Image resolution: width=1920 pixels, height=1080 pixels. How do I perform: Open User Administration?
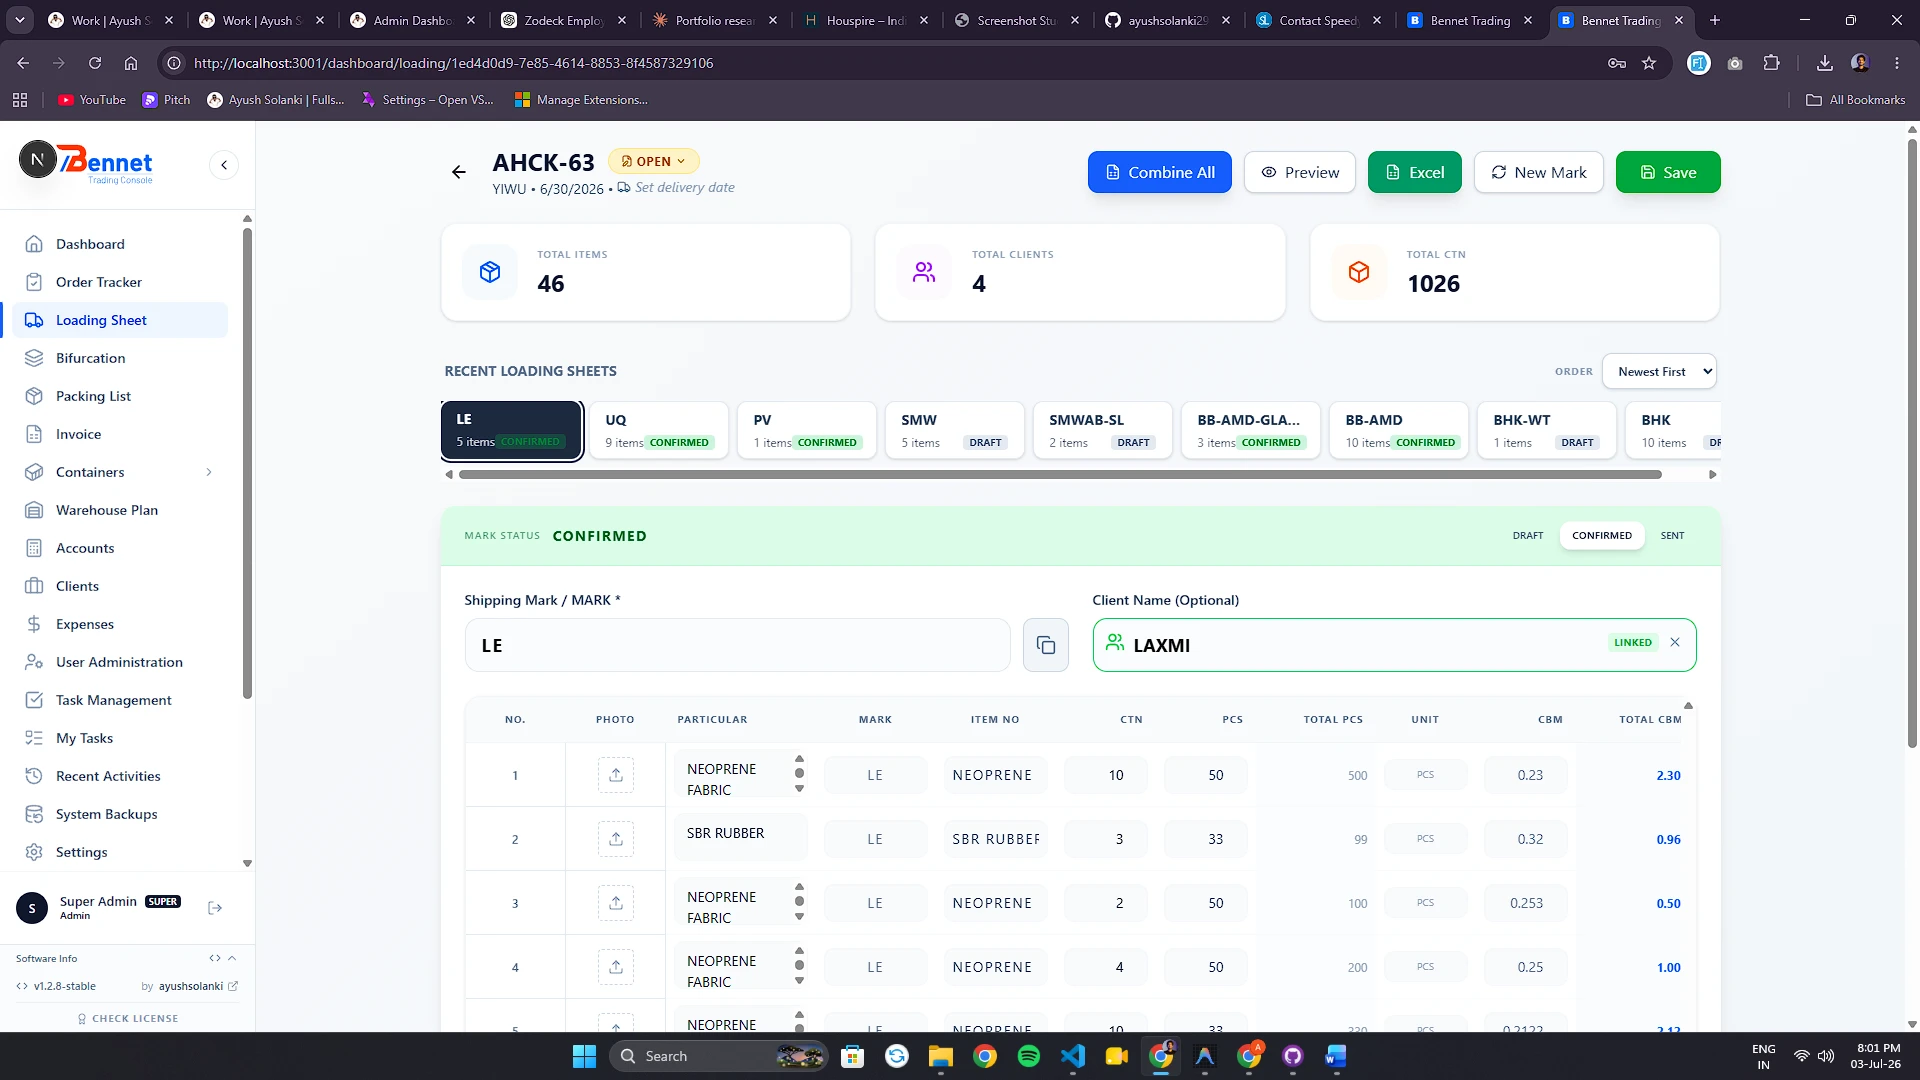pyautogui.click(x=120, y=662)
